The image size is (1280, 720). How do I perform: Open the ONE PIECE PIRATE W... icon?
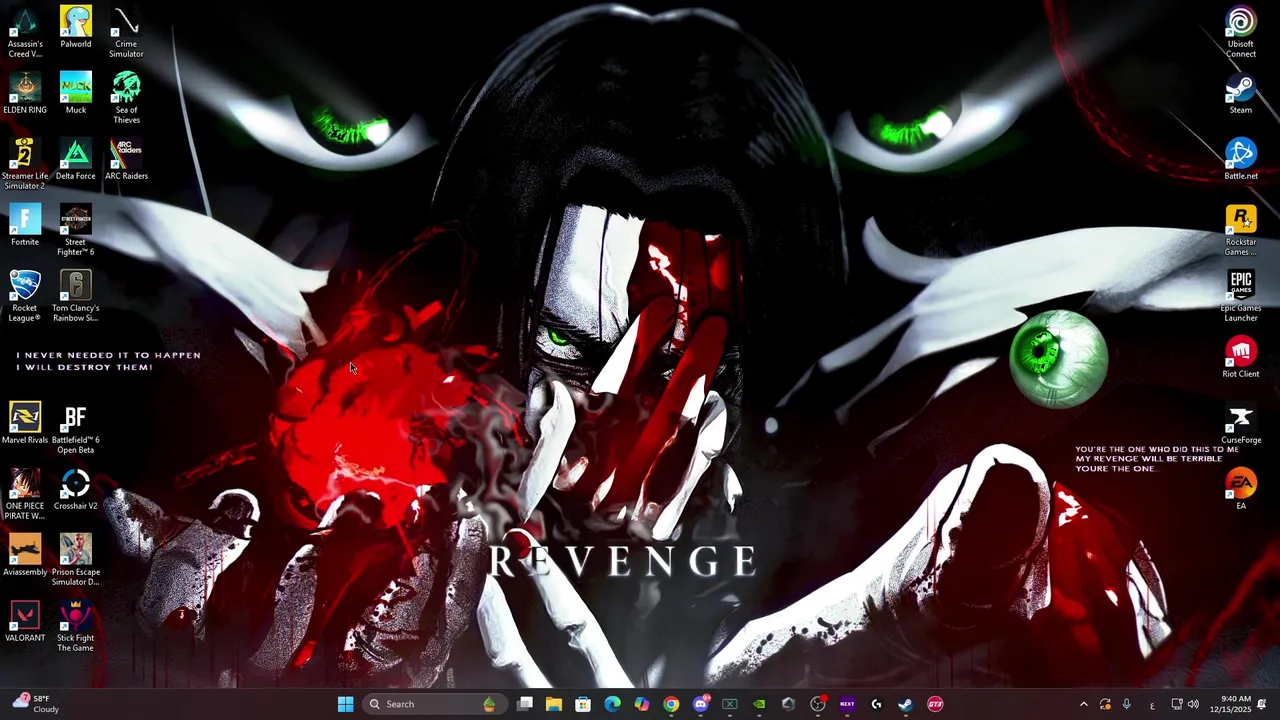(x=25, y=494)
